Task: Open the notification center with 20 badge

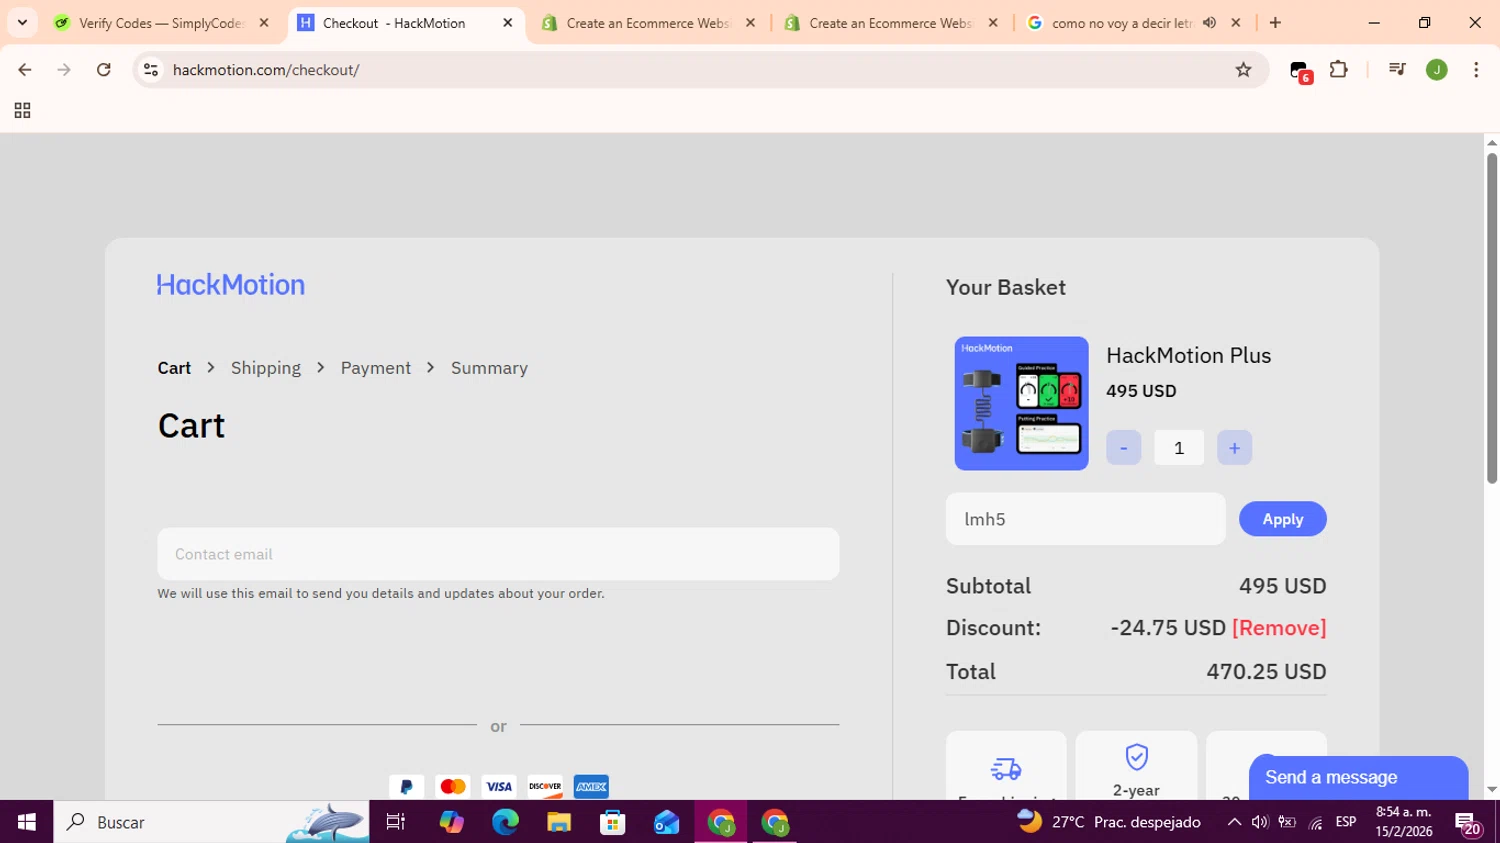Action: [x=1468, y=824]
